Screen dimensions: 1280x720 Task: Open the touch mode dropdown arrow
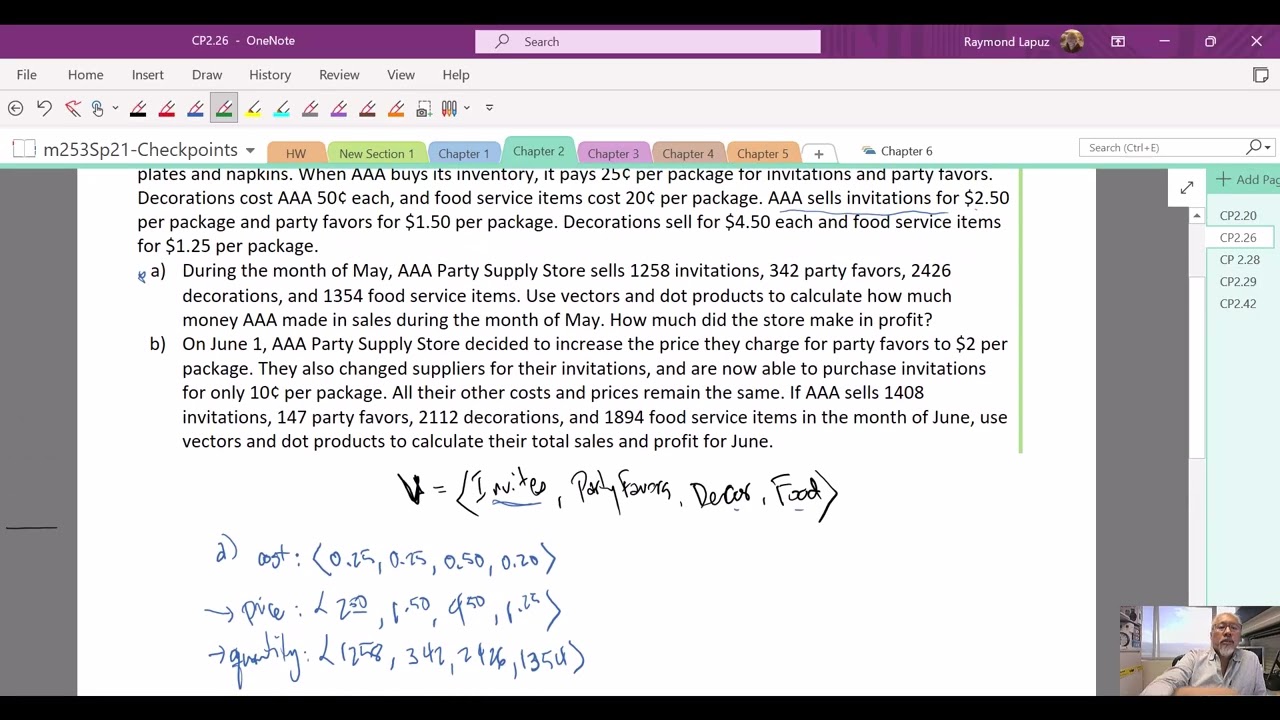(115, 108)
